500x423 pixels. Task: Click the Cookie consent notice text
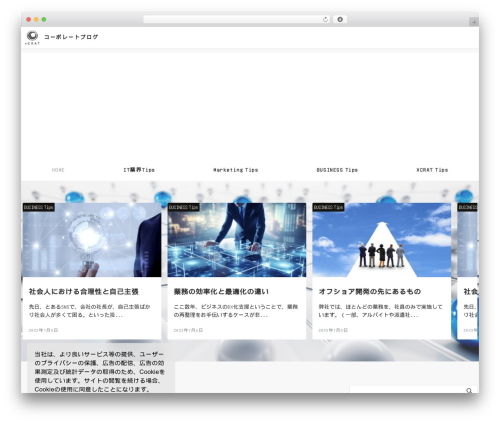point(100,372)
